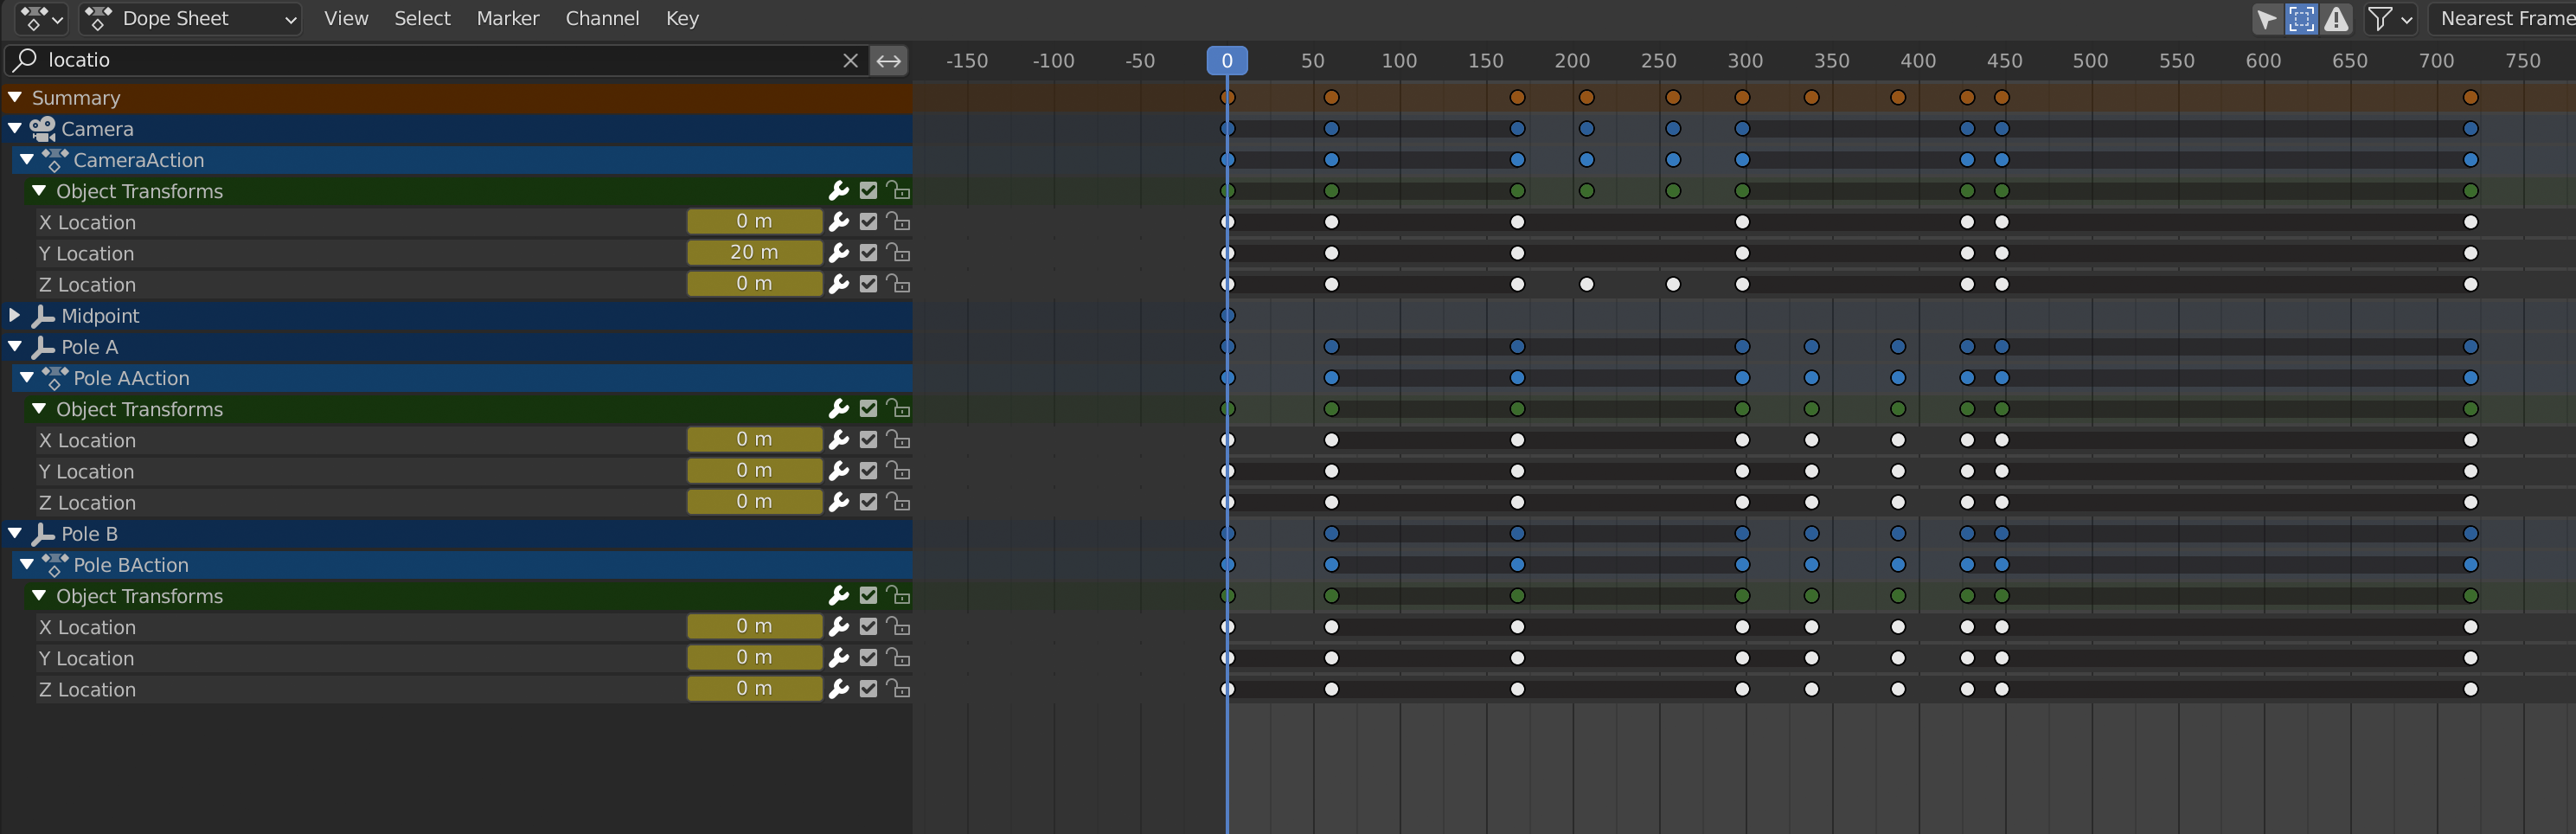
Task: Mute Pole B Y Location channel checkbox
Action: tap(868, 658)
